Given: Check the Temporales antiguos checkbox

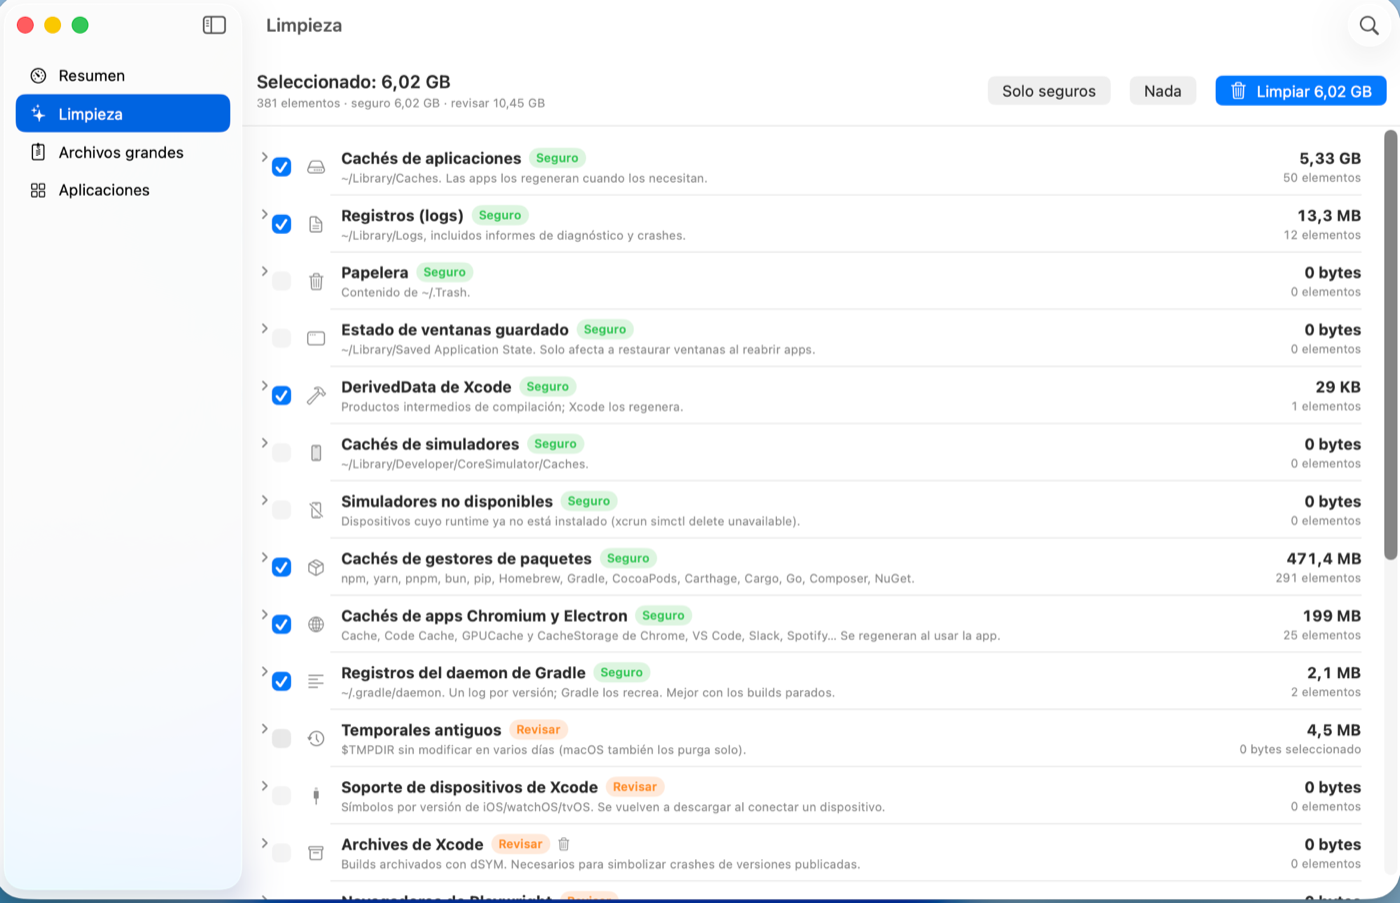Looking at the screenshot, I should click(x=282, y=738).
